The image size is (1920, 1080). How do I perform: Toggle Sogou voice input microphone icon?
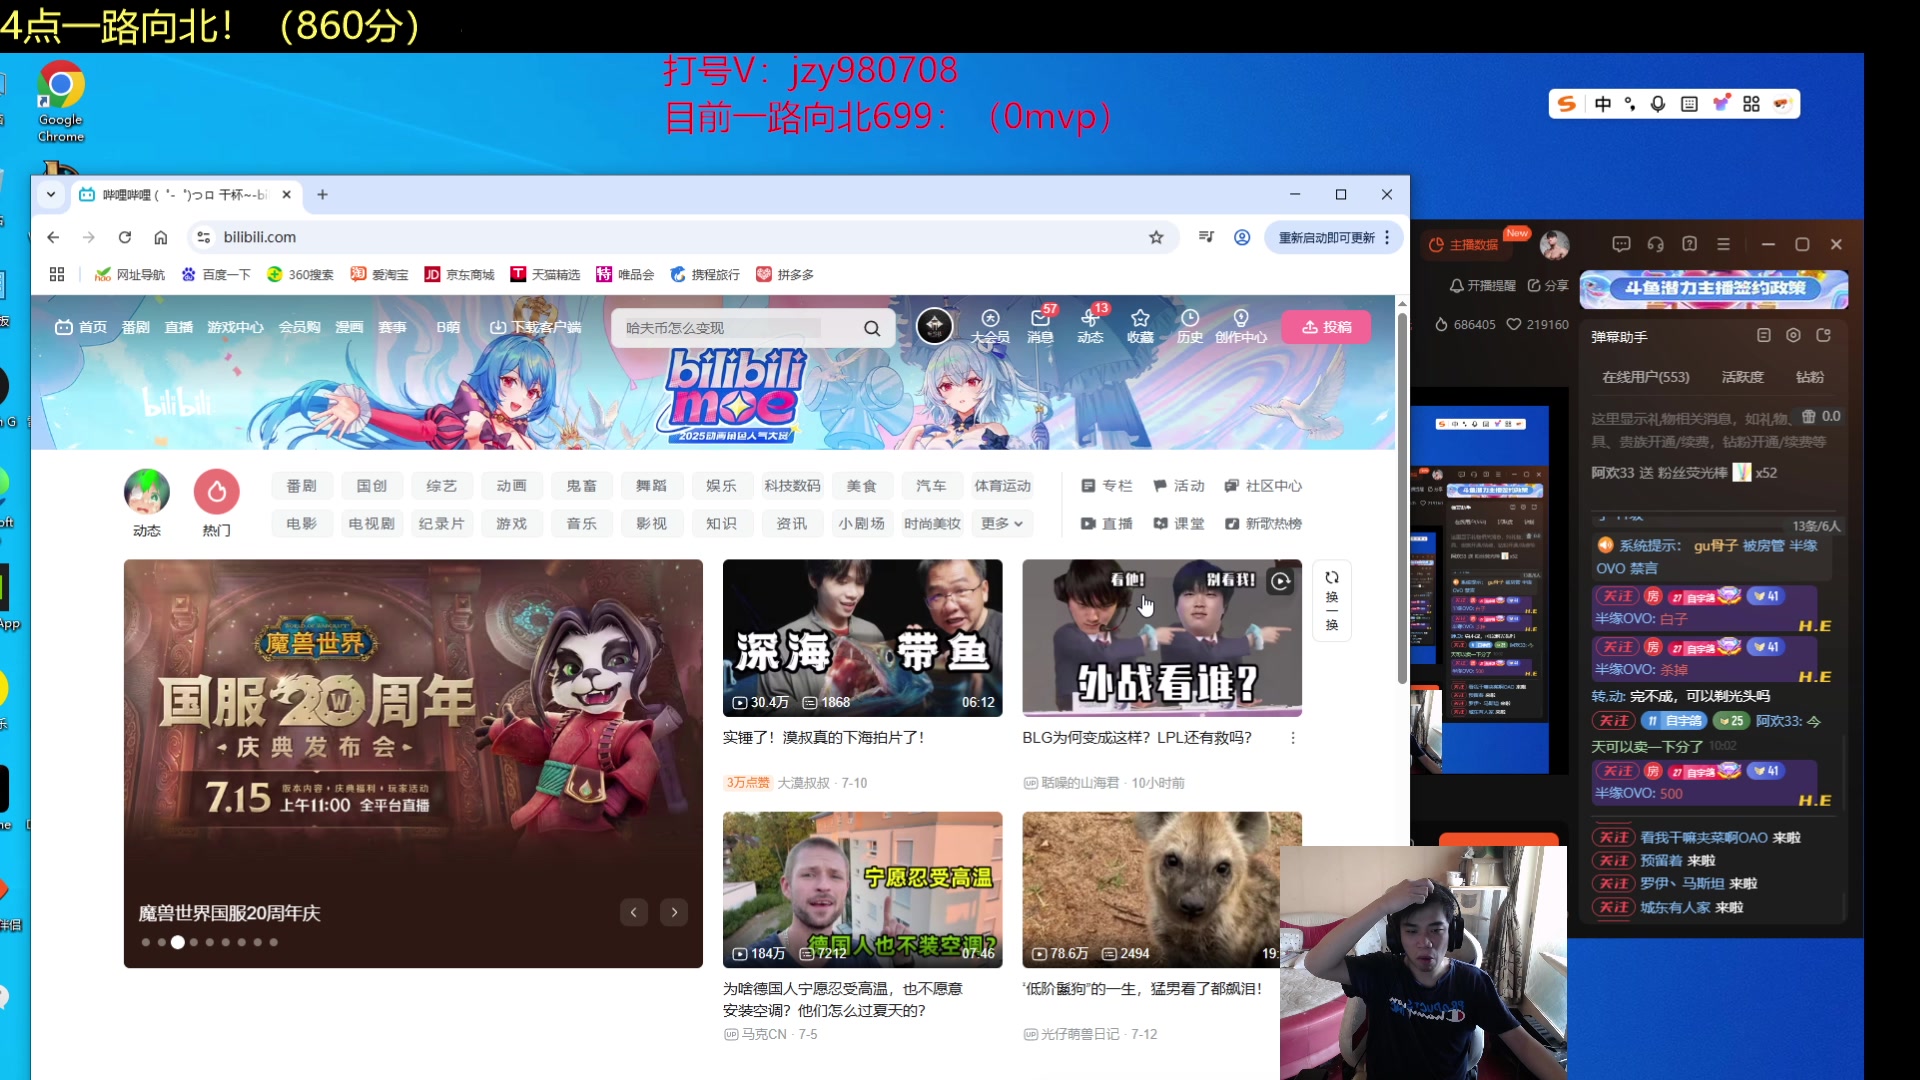tap(1658, 104)
